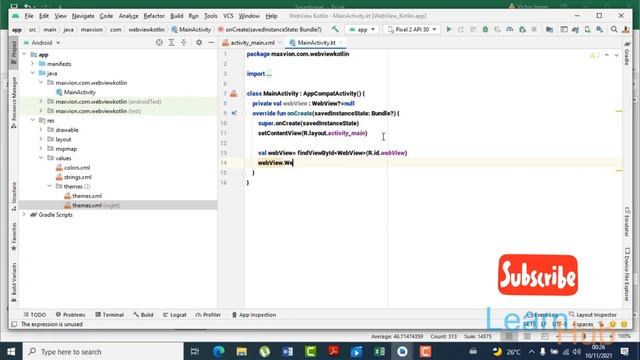Toggle the Favorites side panel
Image resolution: width=640 pixels, height=360 pixels.
coord(14,236)
